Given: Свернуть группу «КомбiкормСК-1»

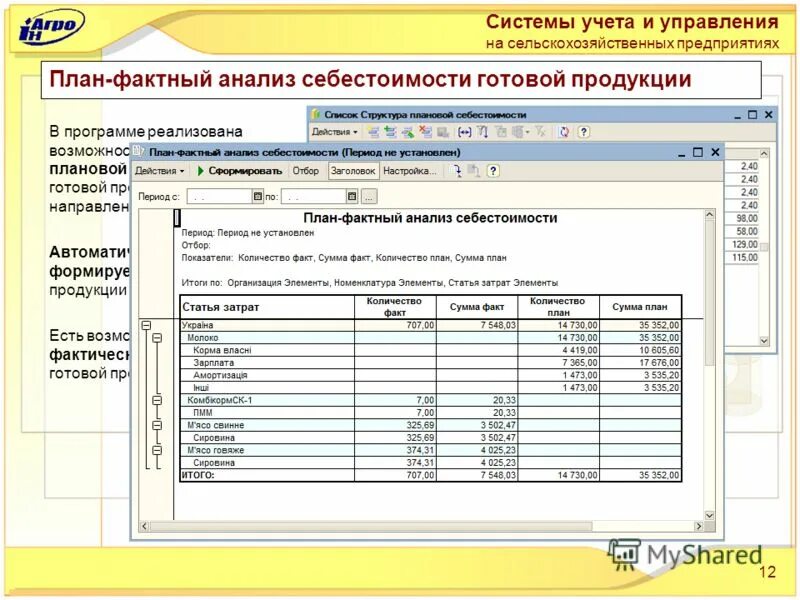Looking at the screenshot, I should (157, 400).
